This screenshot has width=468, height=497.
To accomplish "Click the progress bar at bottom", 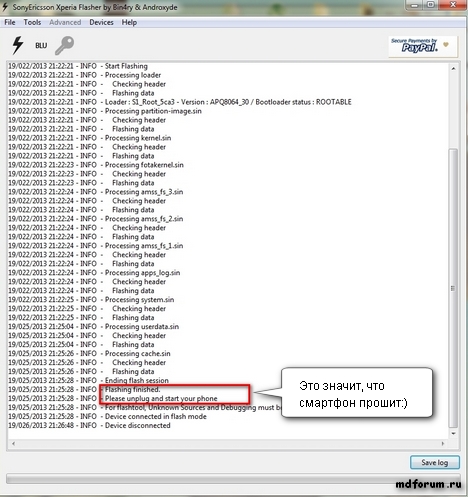I will point(233,479).
